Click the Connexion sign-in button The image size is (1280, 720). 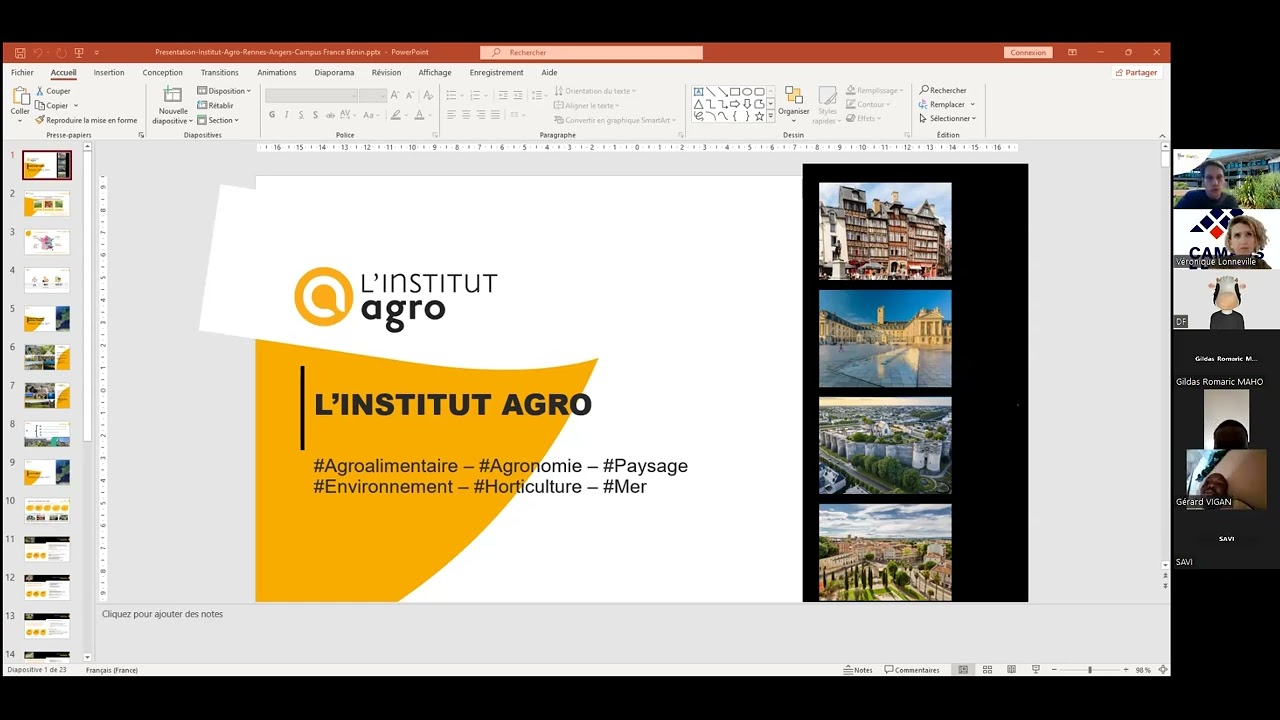pos(1028,52)
